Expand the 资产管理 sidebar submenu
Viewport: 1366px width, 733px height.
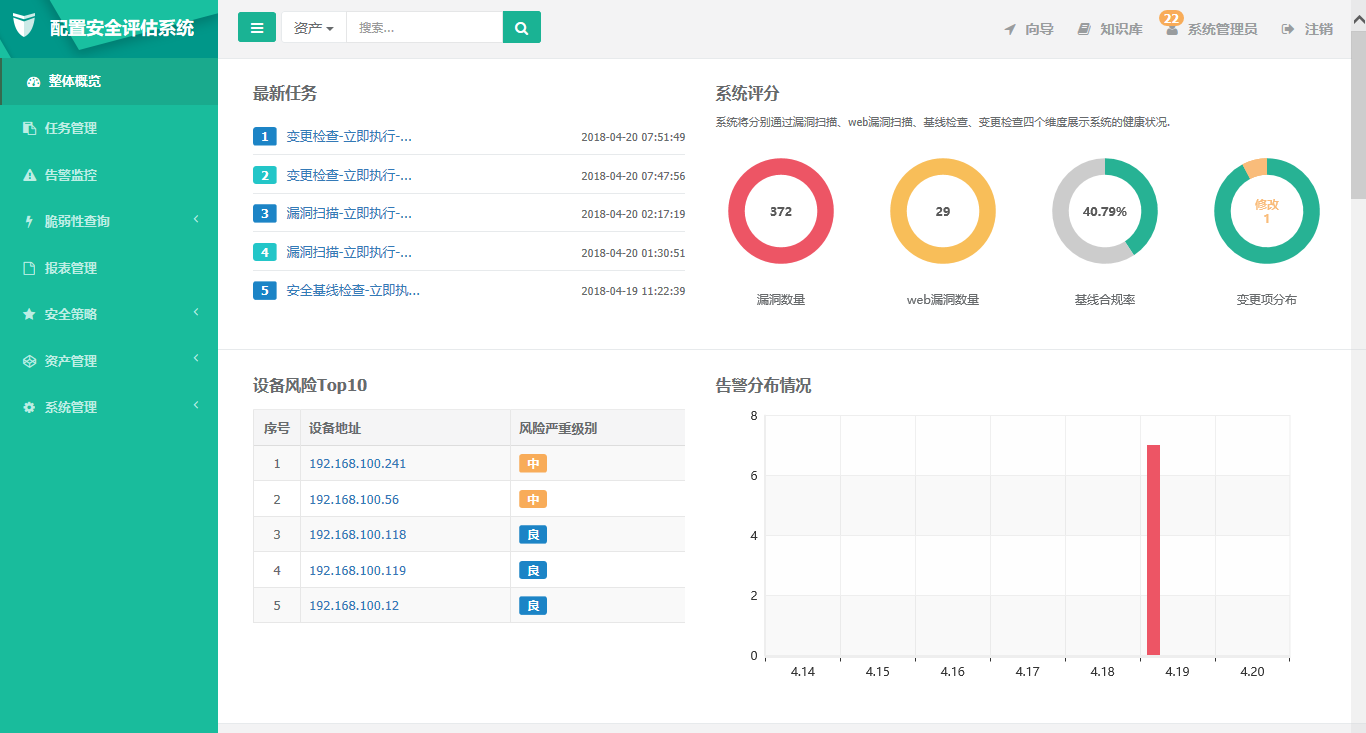click(x=196, y=359)
